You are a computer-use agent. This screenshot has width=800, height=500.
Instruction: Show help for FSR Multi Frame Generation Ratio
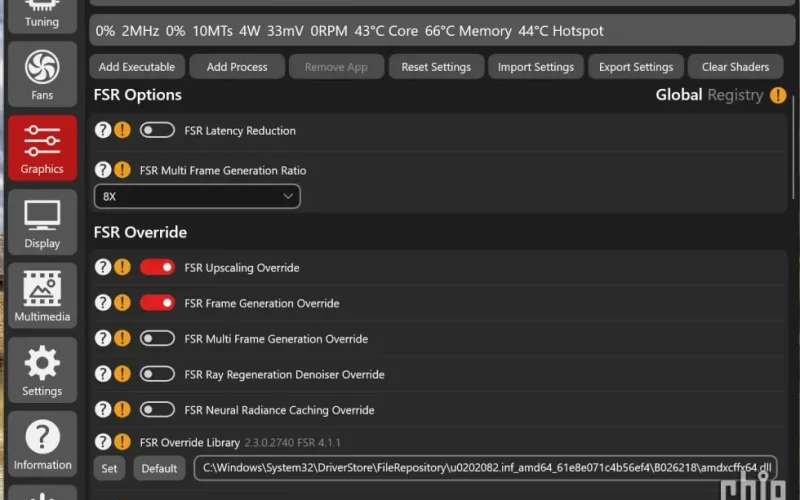pyautogui.click(x=103, y=170)
